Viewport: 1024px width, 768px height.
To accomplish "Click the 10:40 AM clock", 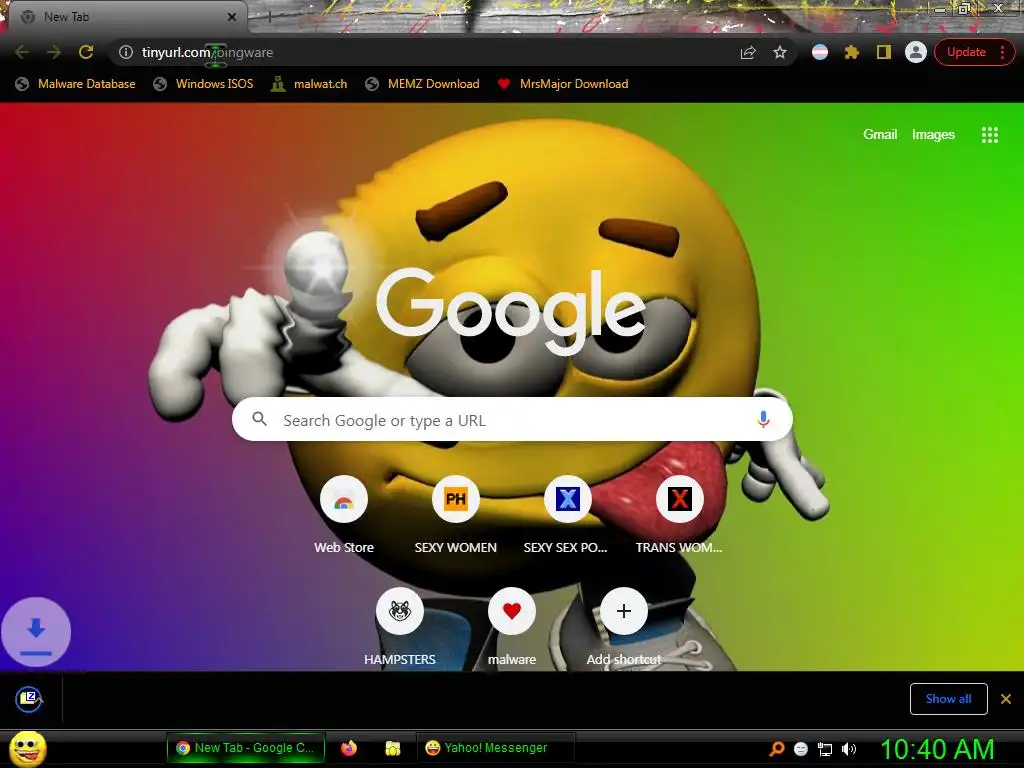I will coord(937,749).
